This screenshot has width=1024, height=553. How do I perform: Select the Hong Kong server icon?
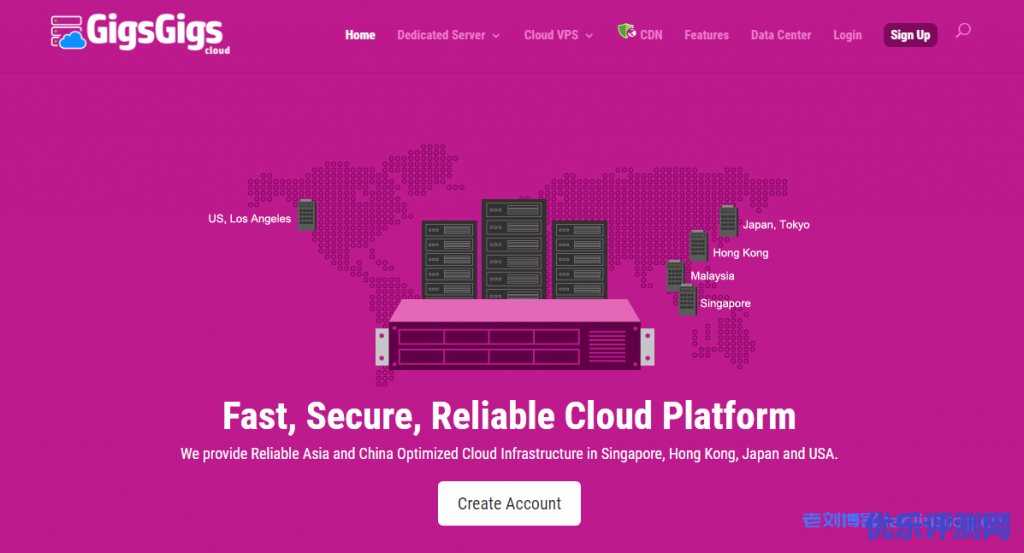click(x=699, y=245)
